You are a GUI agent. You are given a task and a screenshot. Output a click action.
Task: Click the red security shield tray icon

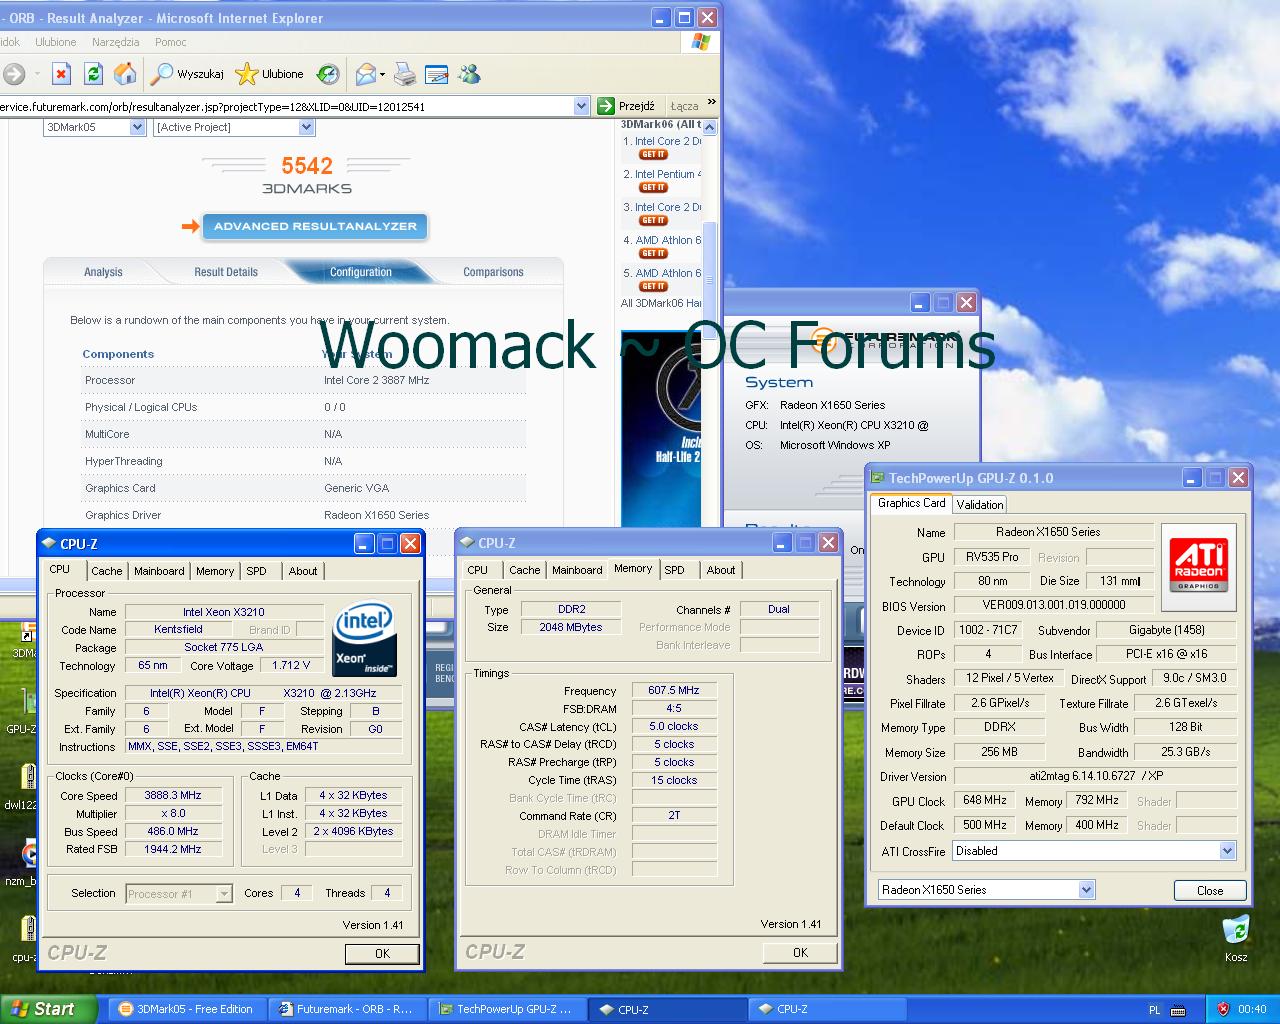tap(1223, 1009)
